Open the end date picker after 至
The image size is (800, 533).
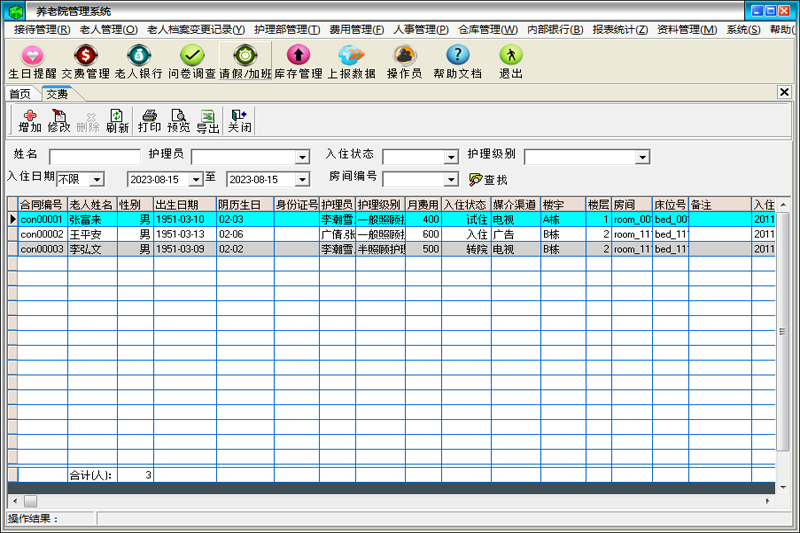[x=303, y=180]
